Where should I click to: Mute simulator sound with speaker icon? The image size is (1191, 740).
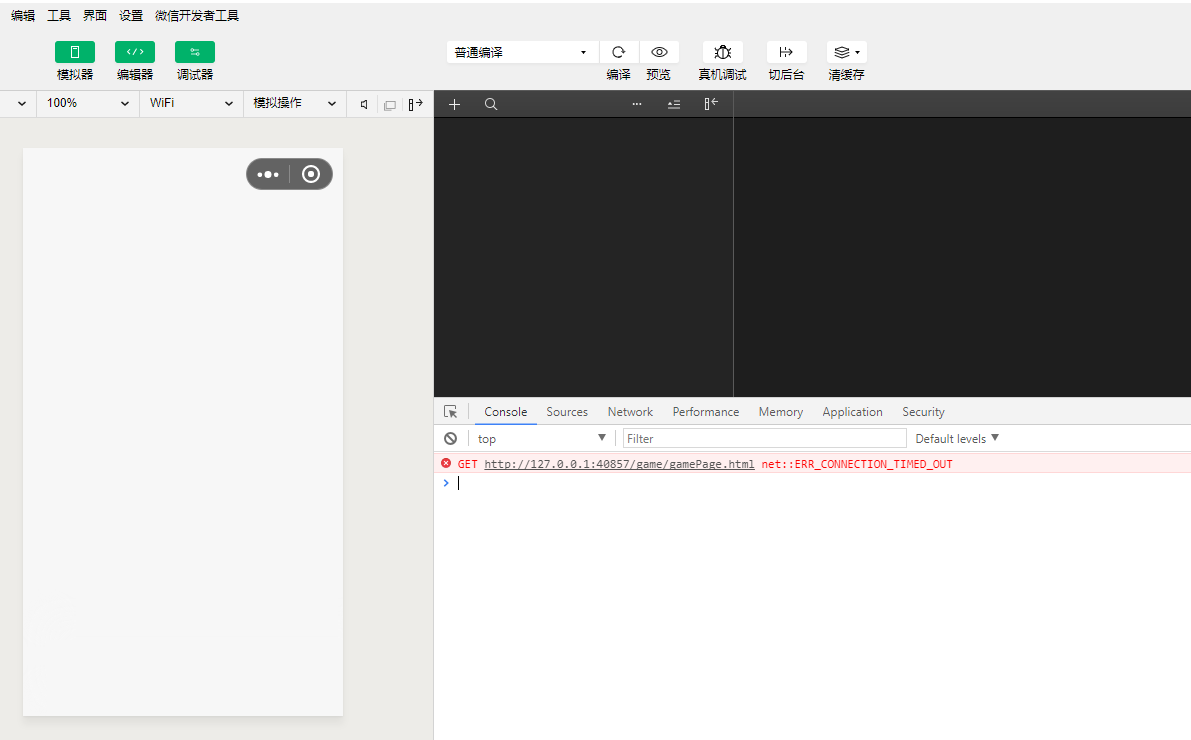tap(364, 105)
